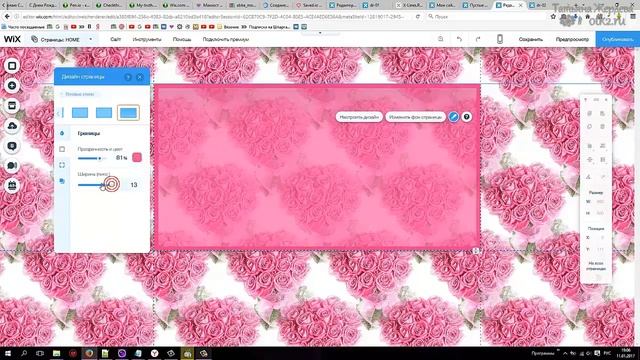Screen dimensions: 640x360
Task: Click the copy icon in the floating toolbar
Action: pos(589,113)
